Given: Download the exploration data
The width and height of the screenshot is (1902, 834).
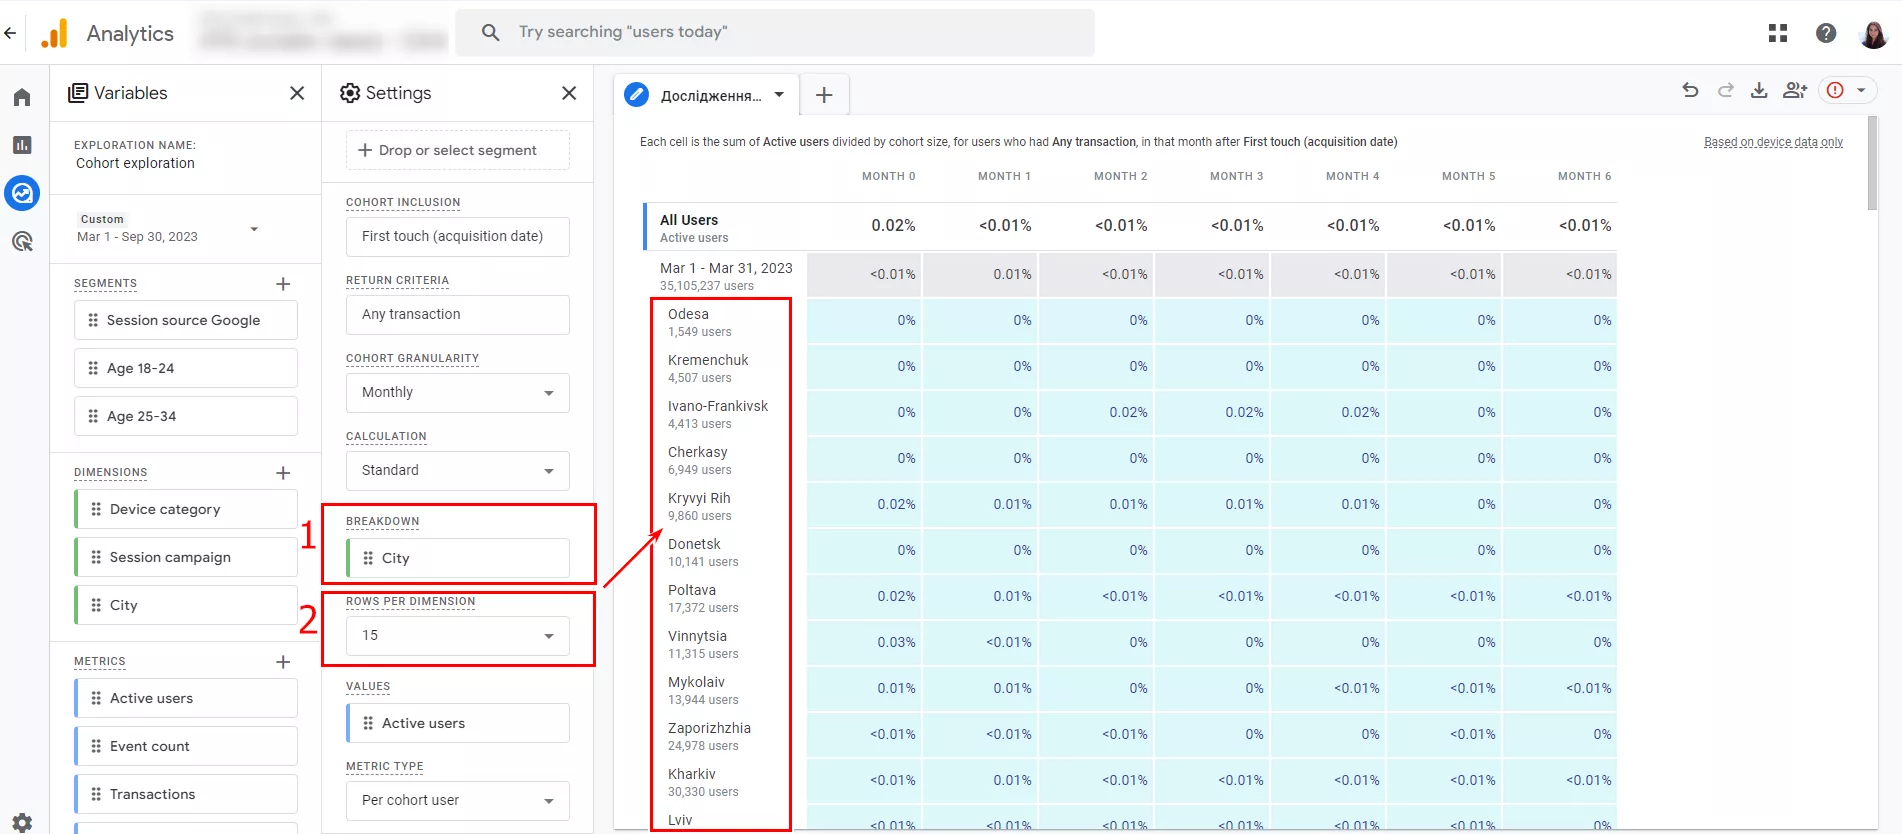Looking at the screenshot, I should click(1759, 90).
